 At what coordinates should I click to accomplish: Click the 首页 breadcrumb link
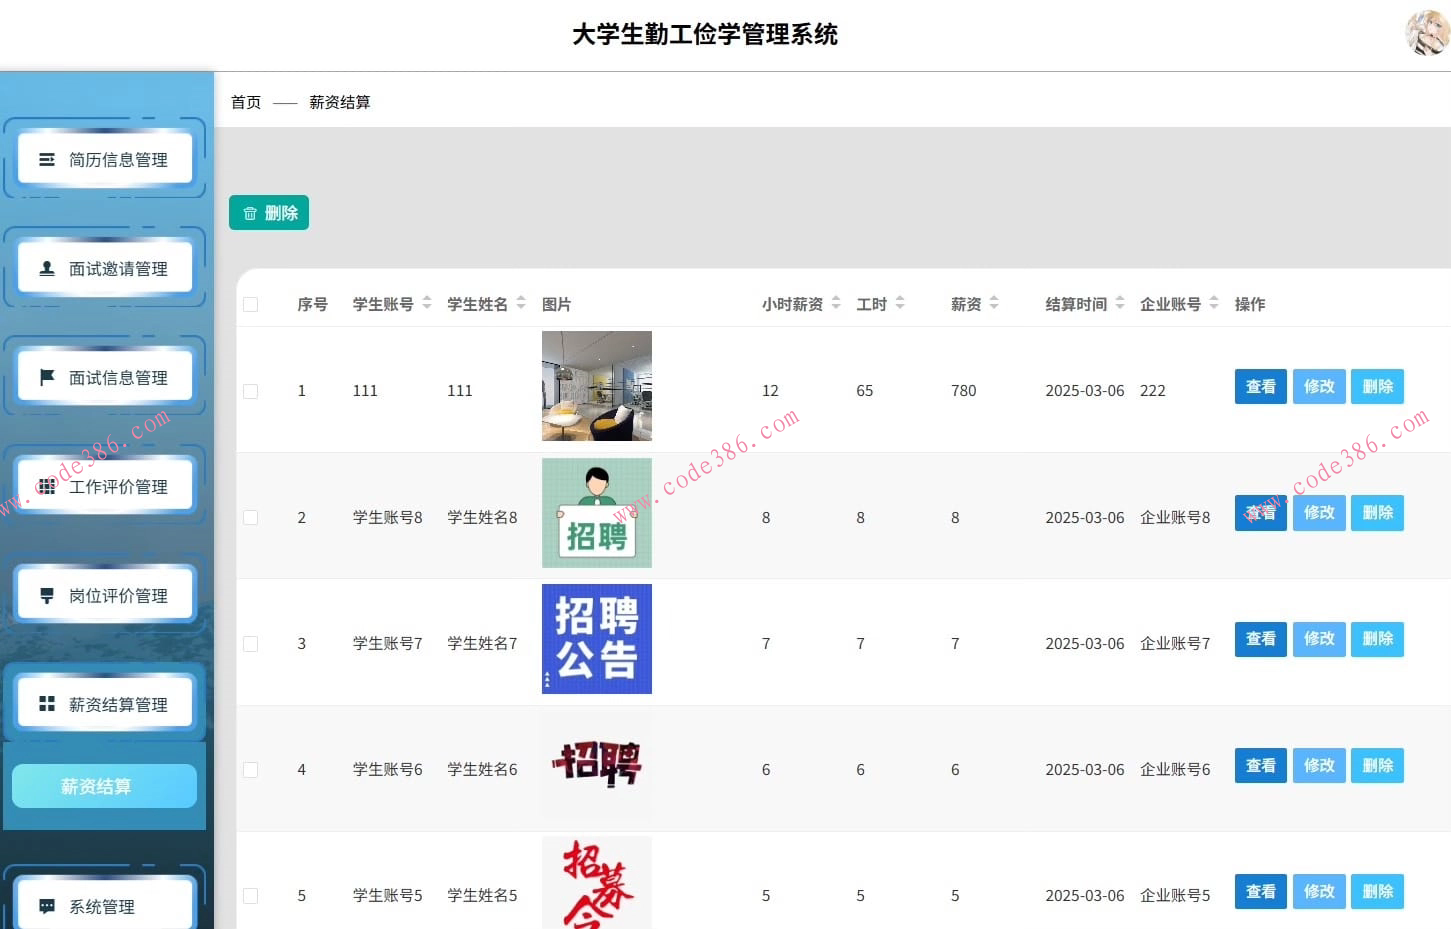[x=245, y=102]
